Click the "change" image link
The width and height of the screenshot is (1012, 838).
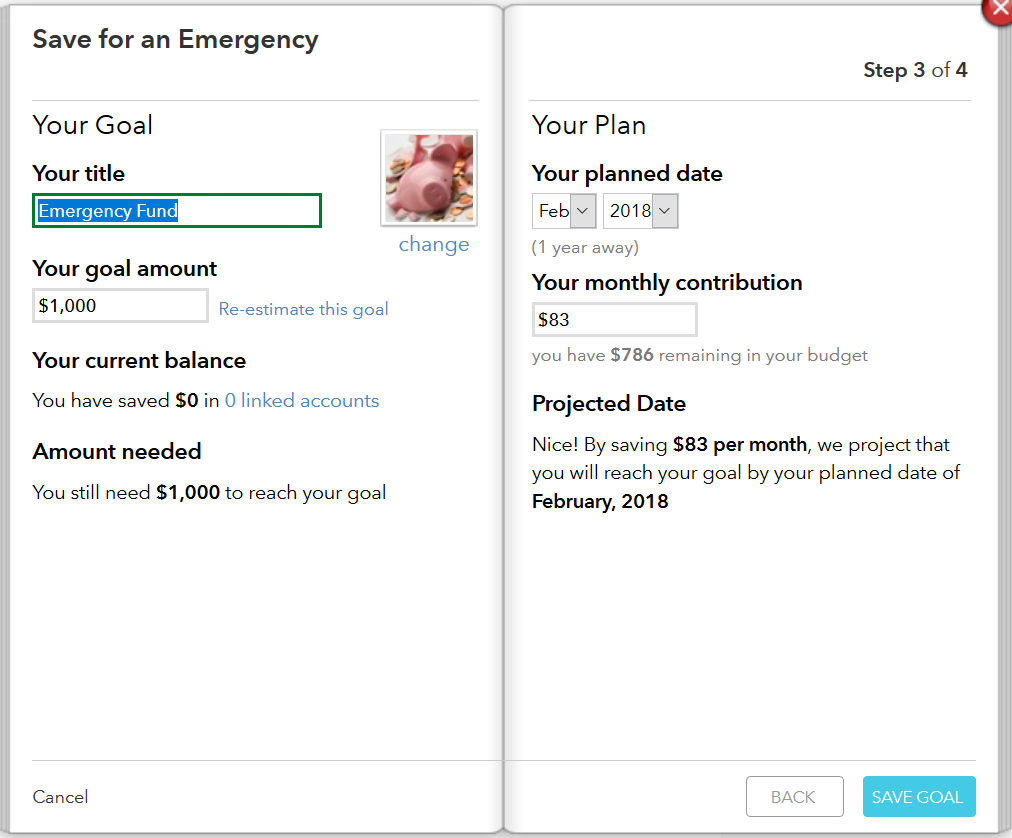click(434, 245)
